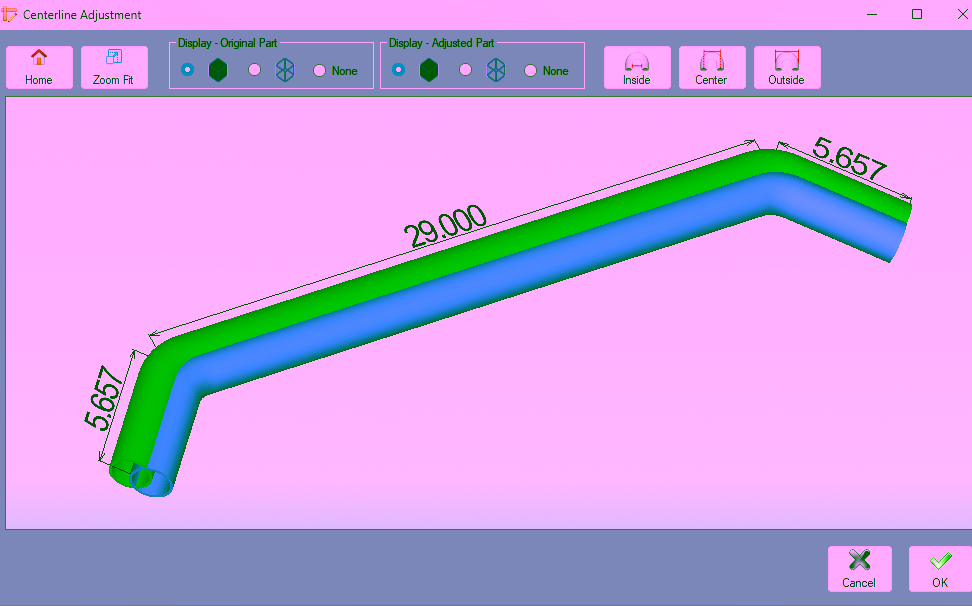Select None radio for Adjusted Part
The image size is (972, 606).
(530, 71)
